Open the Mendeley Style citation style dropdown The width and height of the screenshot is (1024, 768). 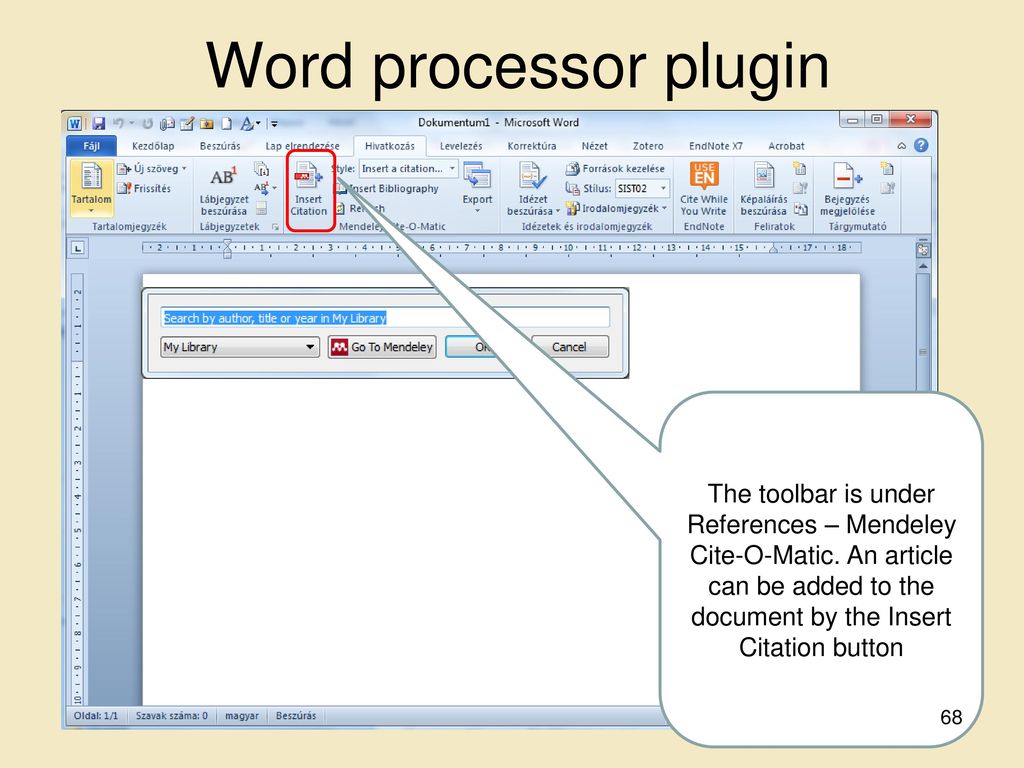pos(452,168)
